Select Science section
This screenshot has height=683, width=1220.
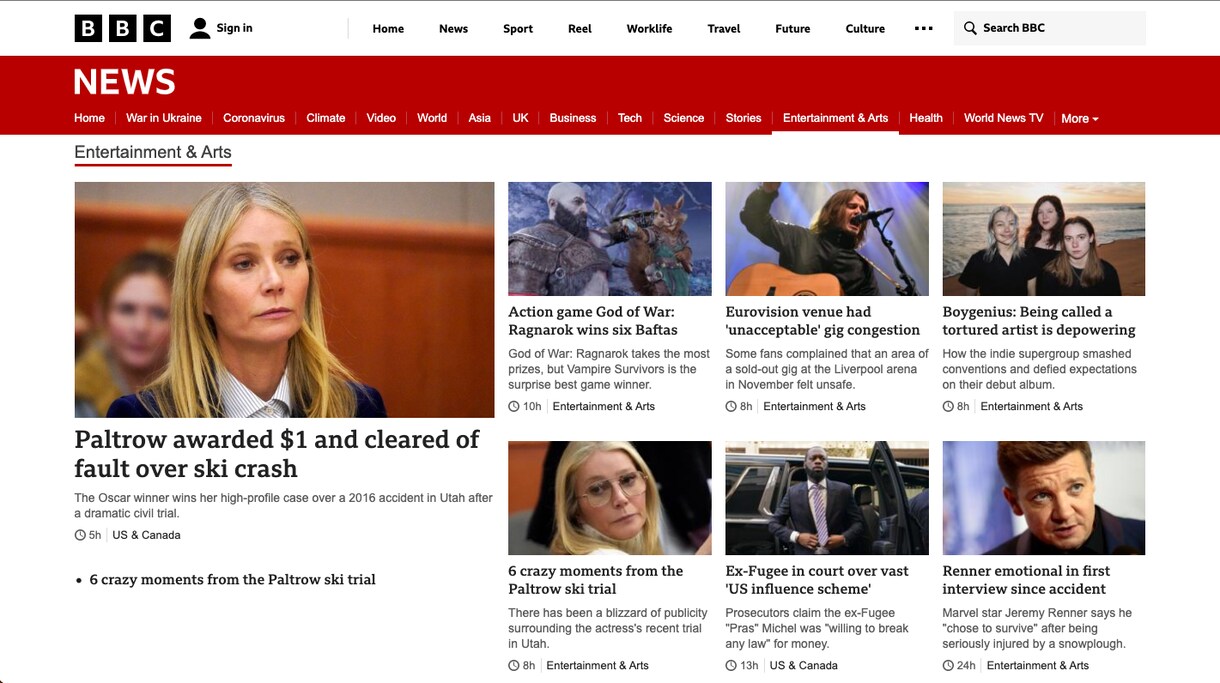(x=684, y=118)
